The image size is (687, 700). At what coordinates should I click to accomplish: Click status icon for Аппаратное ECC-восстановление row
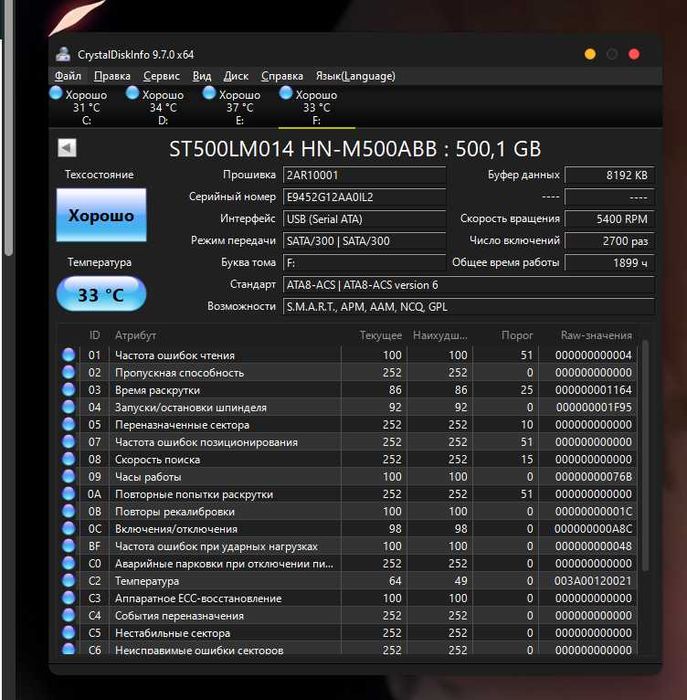click(x=68, y=598)
